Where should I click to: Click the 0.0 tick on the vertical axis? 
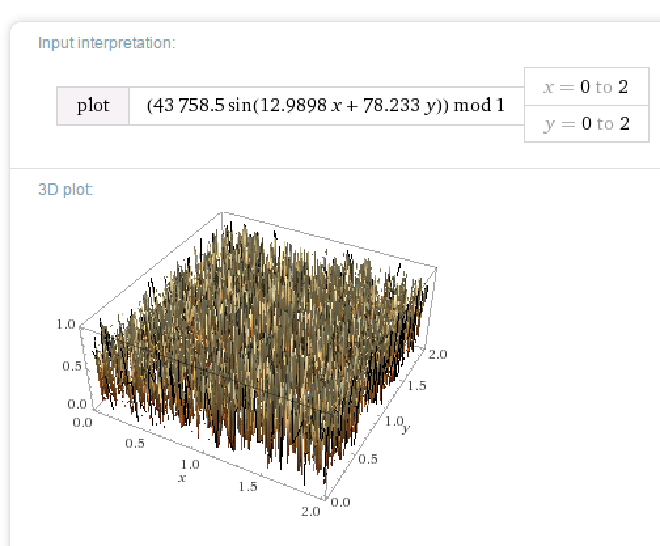tap(76, 405)
